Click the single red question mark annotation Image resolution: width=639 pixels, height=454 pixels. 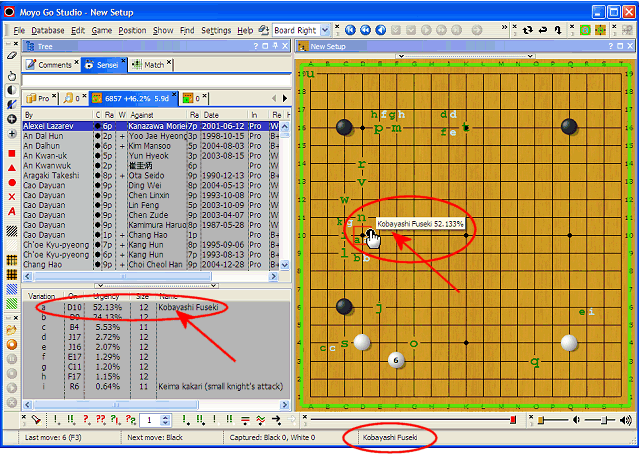86,420
